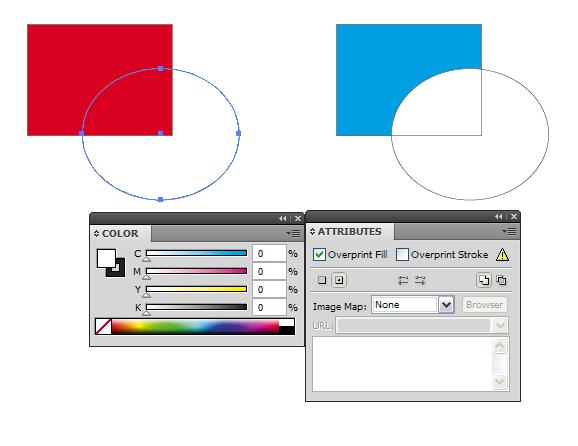The height and width of the screenshot is (446, 578).
Task: Select the Non-Zero Winding Fill Rule icon
Action: tap(484, 280)
